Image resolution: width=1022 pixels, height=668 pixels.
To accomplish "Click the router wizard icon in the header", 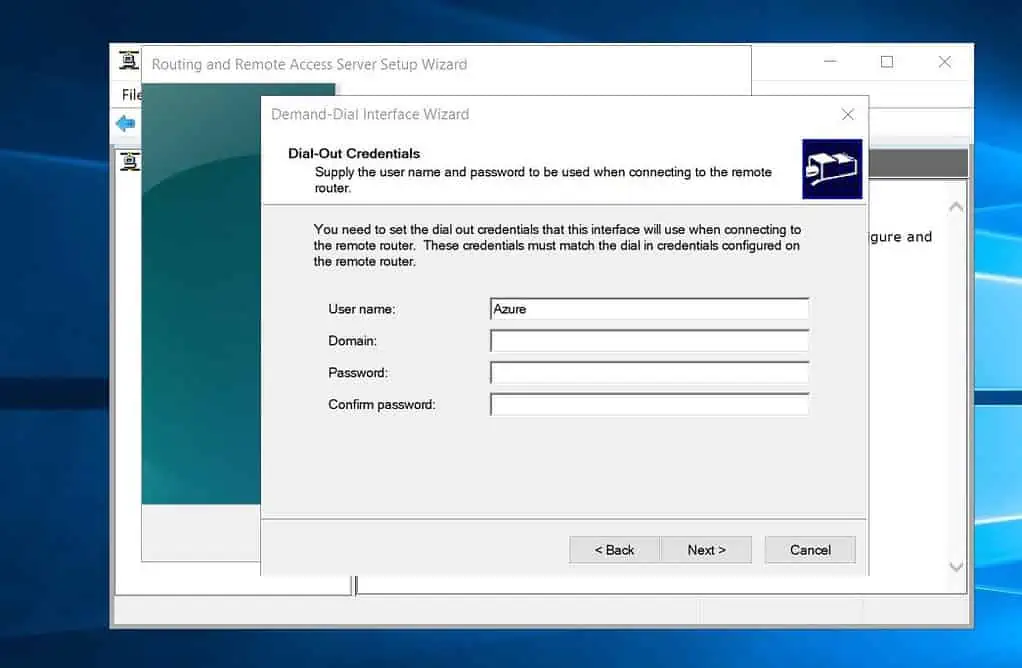I will (x=832, y=169).
